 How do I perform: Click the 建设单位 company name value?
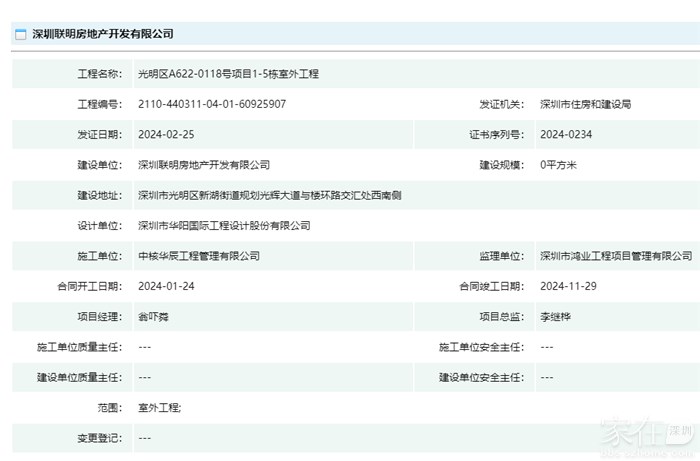[x=204, y=165]
